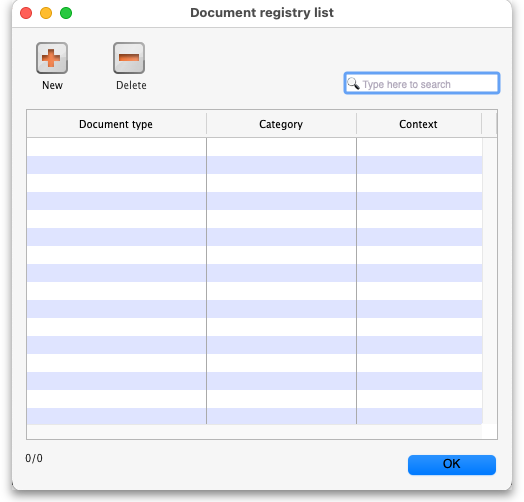Sort by Context column header
The image size is (524, 502).
click(x=419, y=124)
